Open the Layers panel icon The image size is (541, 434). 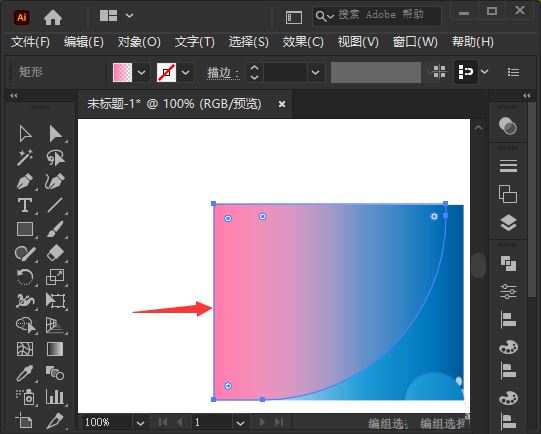coord(508,223)
